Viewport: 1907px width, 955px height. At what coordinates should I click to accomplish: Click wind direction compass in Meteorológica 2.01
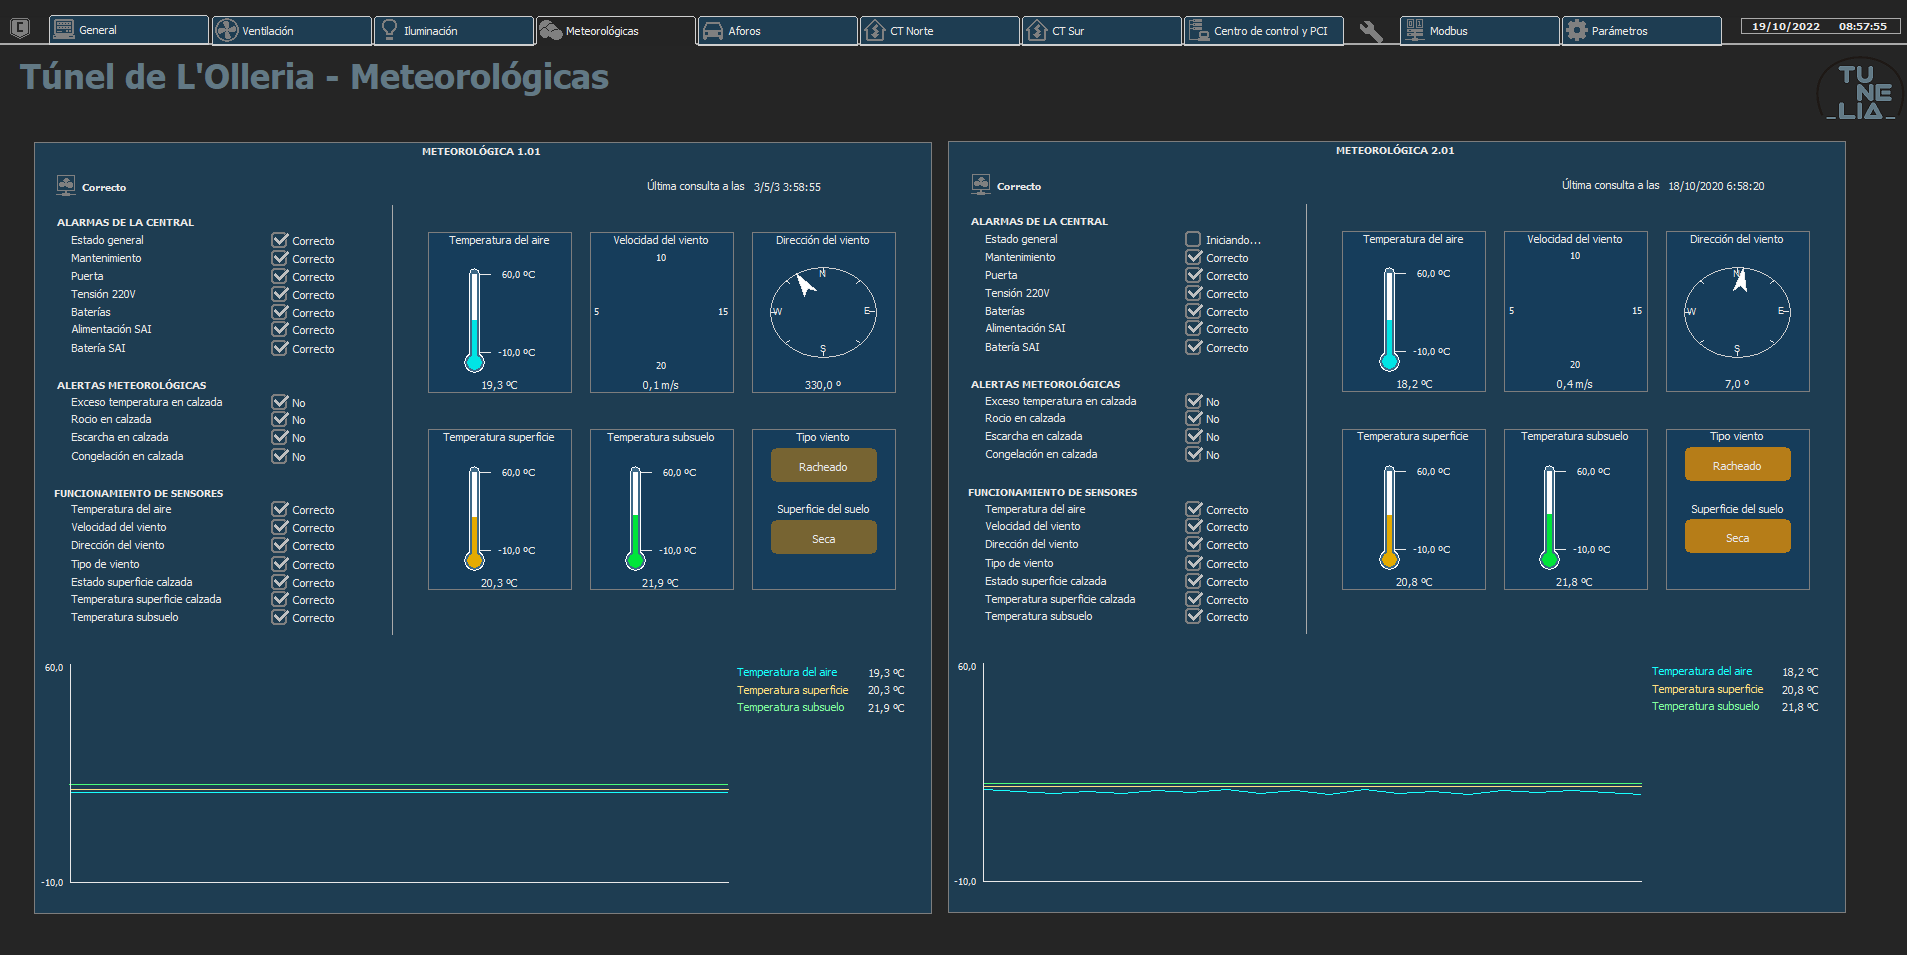point(1737,312)
